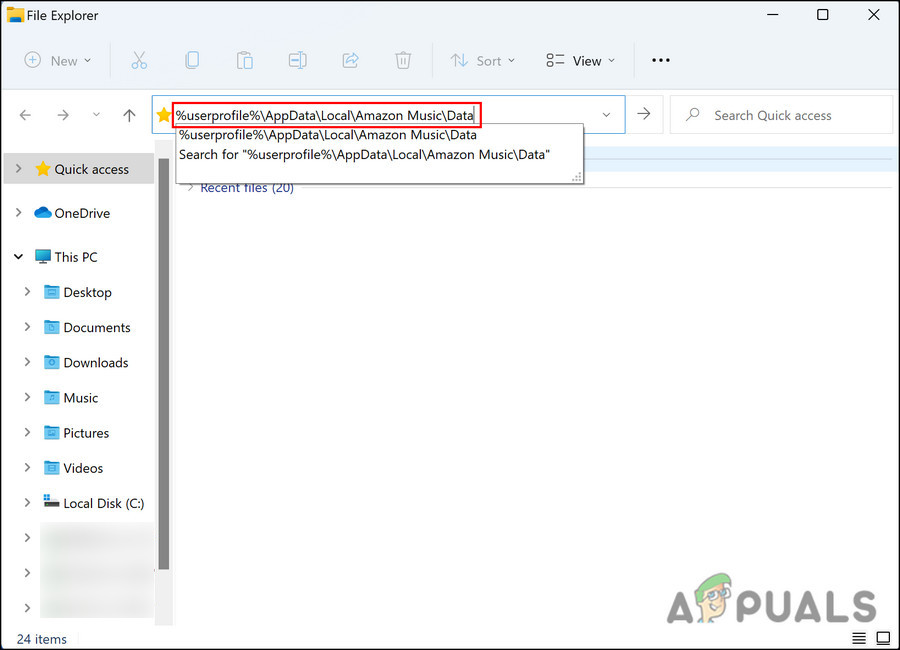Open the three-dot See more menu
Image resolution: width=900 pixels, height=650 pixels.
[x=661, y=60]
